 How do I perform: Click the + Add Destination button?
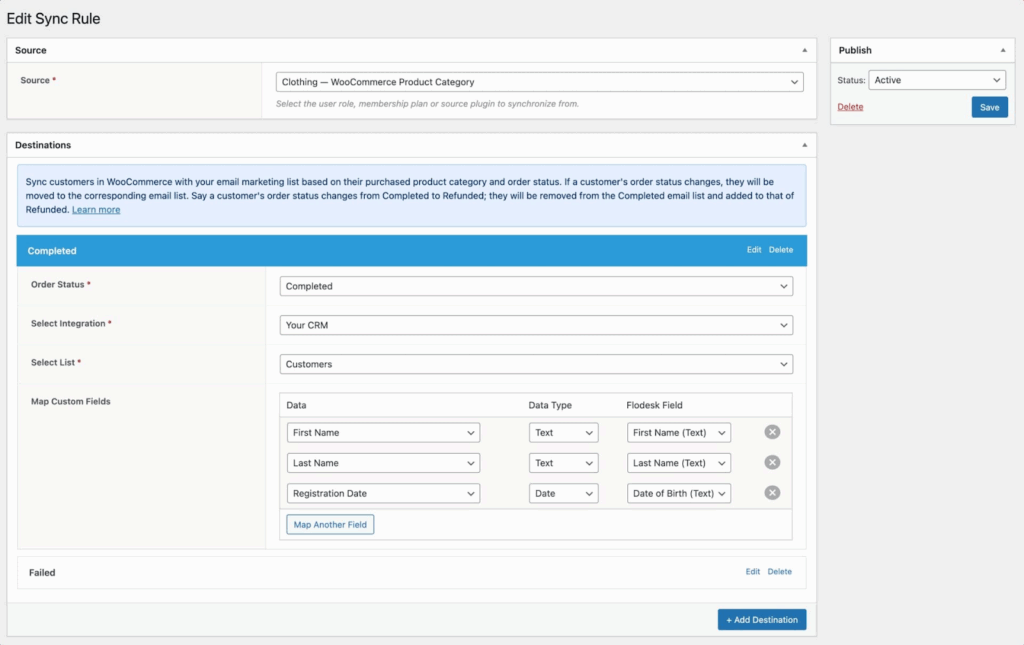(x=762, y=619)
